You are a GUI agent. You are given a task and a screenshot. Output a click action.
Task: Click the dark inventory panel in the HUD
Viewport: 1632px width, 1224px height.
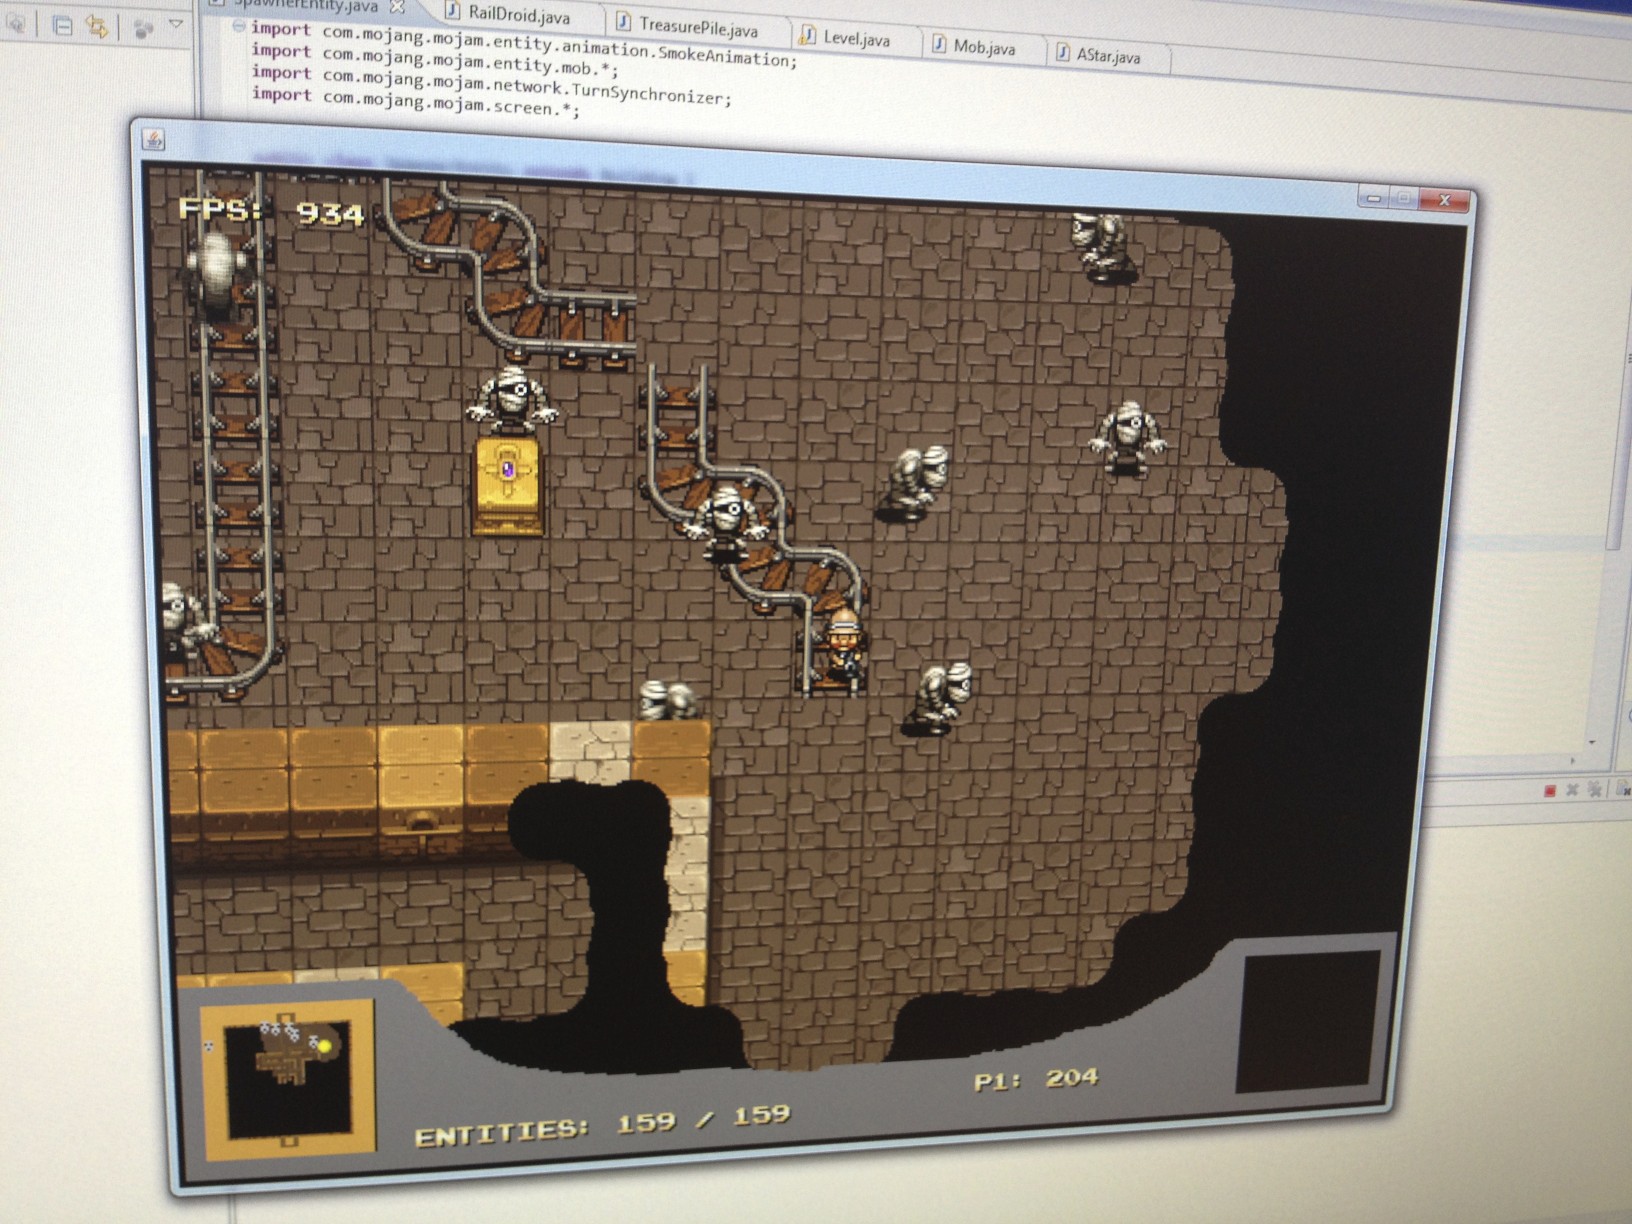1308,1022
